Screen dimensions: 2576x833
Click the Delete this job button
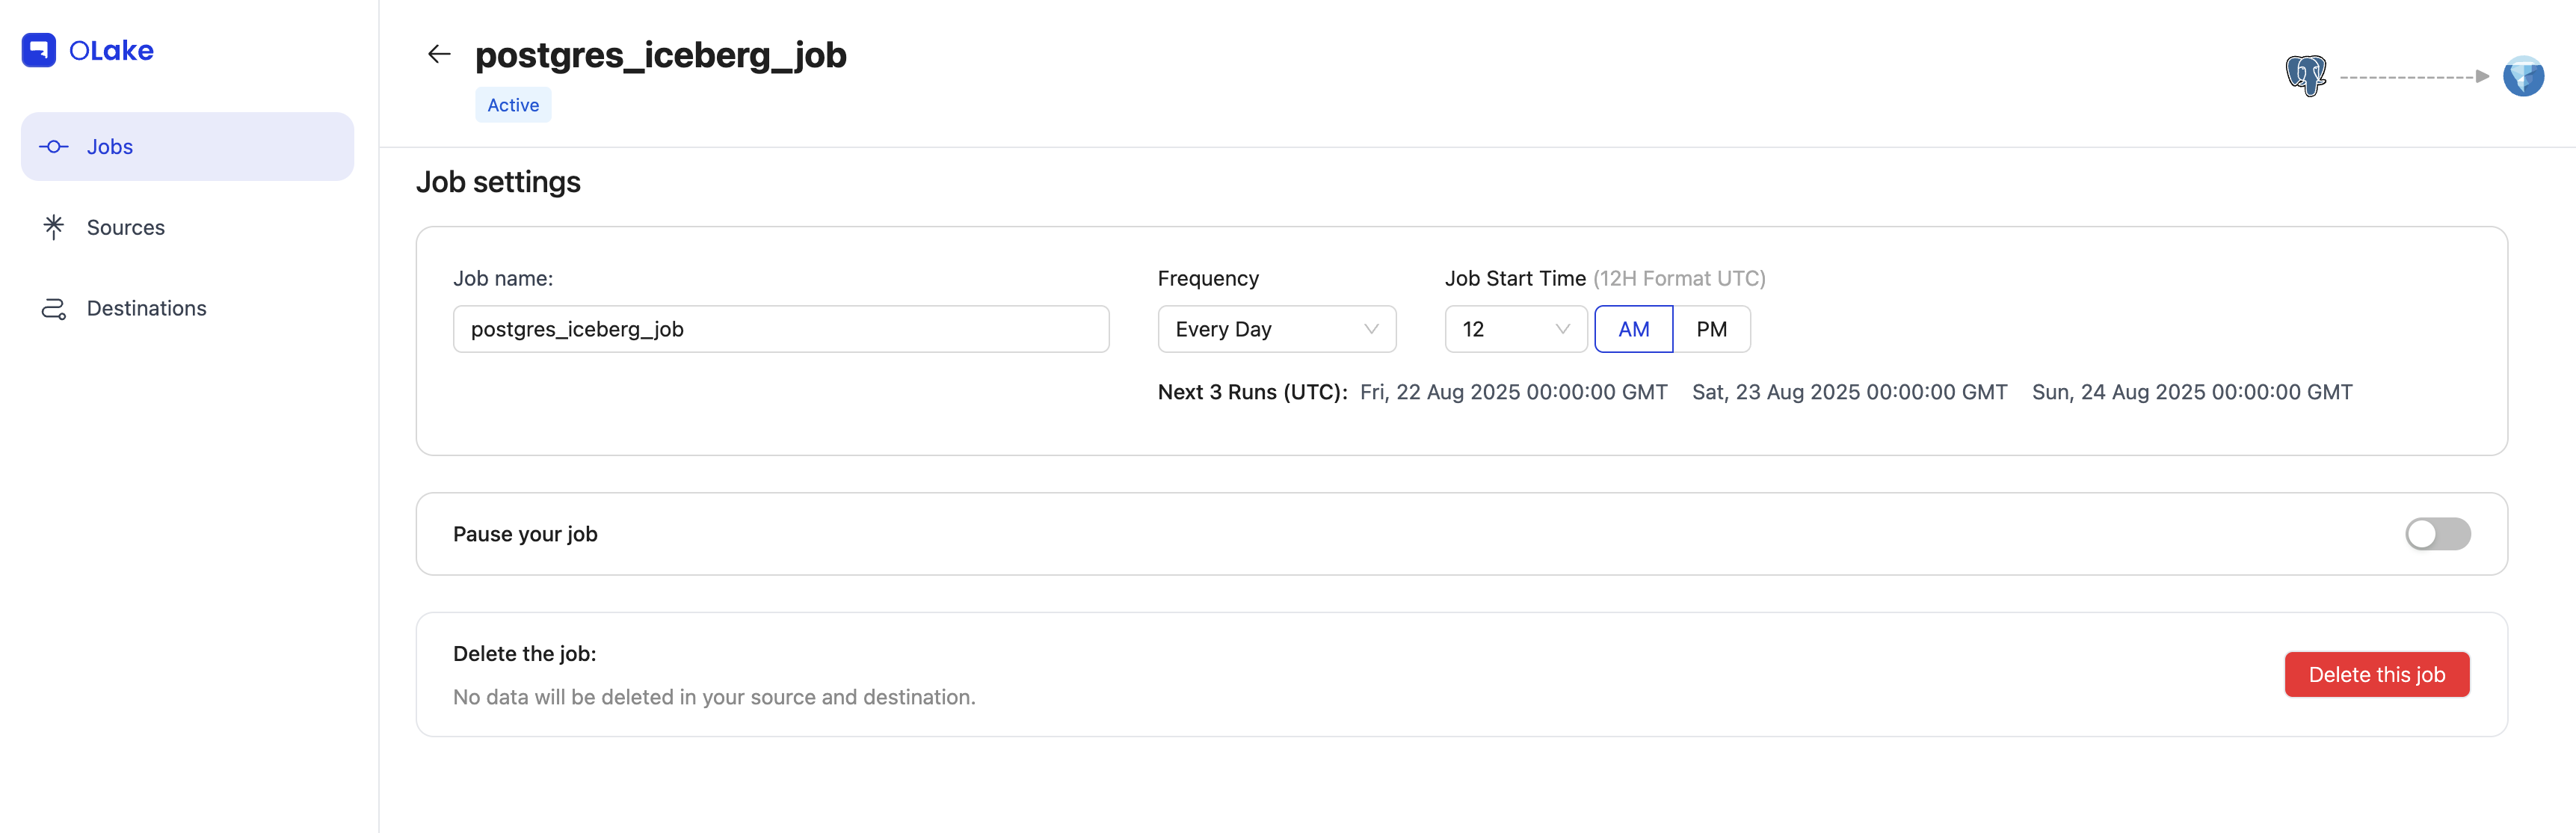2376,675
